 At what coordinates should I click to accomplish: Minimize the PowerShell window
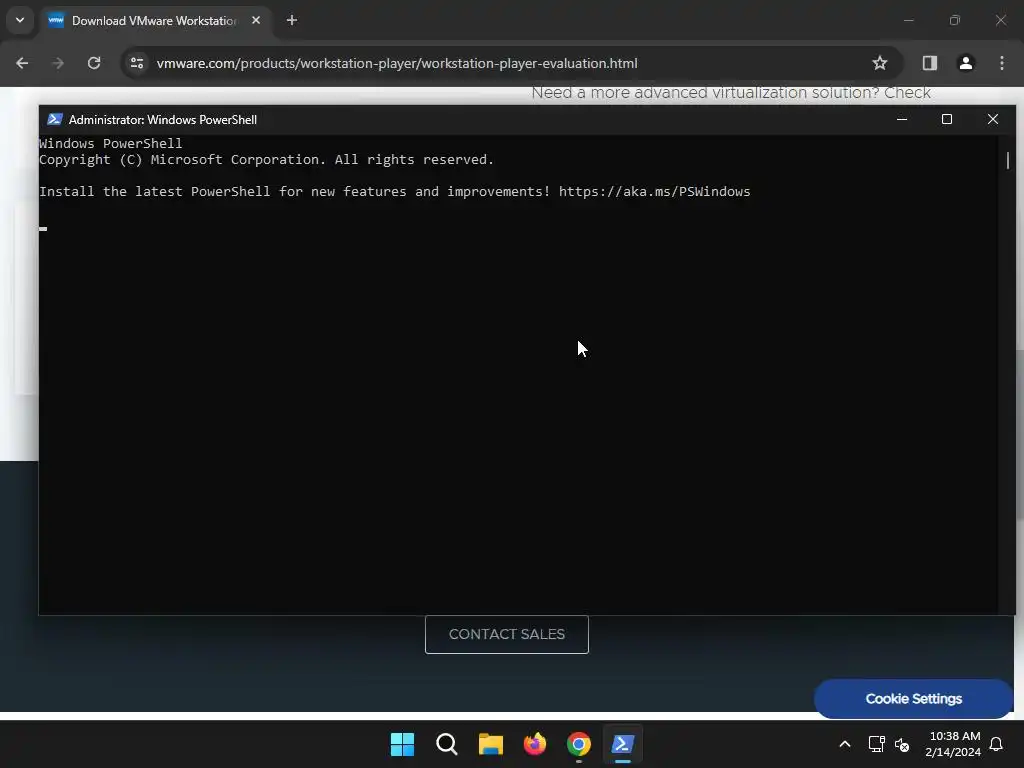coord(902,119)
